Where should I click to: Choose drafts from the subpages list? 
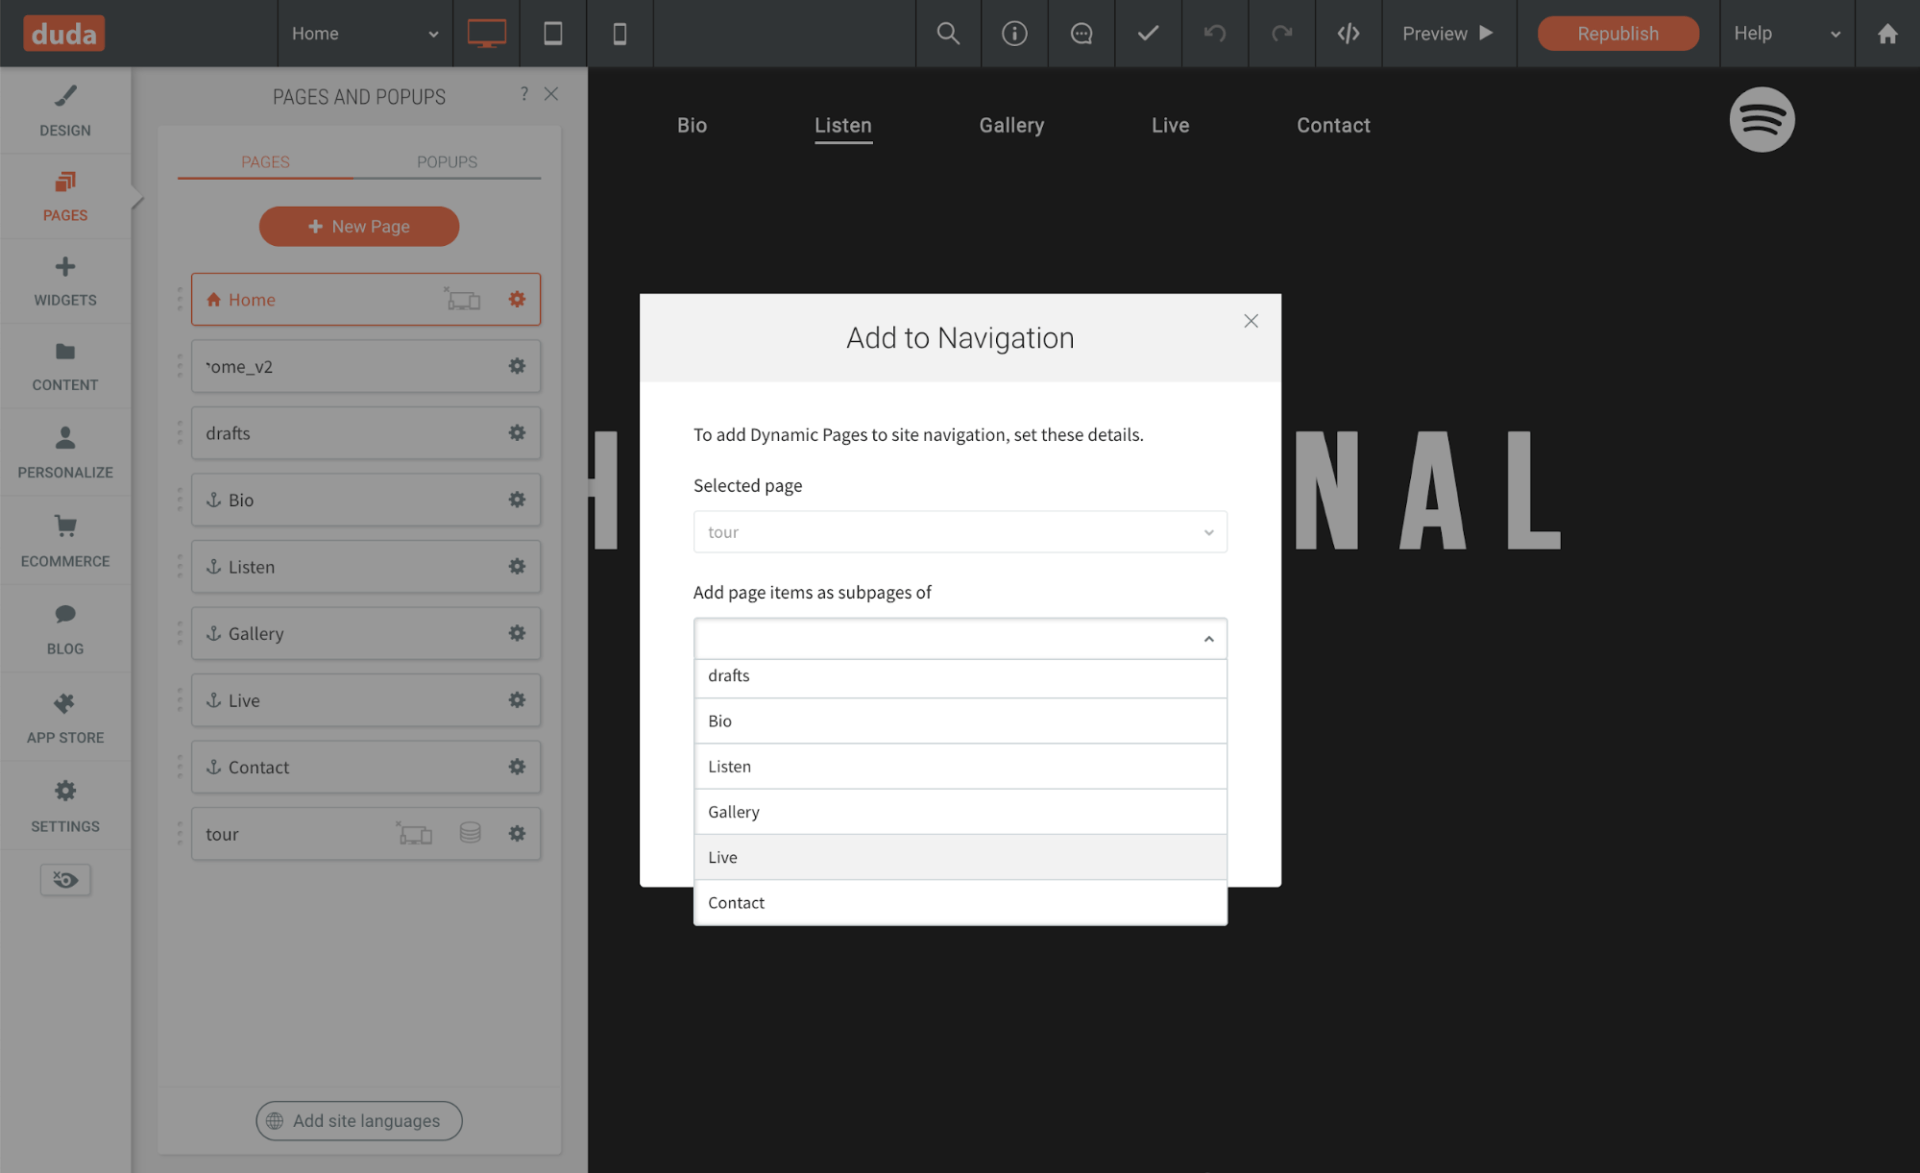960,678
